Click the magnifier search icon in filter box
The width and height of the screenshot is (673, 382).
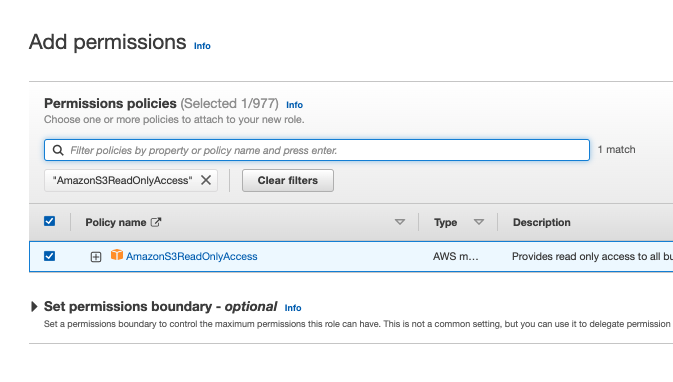[58, 150]
